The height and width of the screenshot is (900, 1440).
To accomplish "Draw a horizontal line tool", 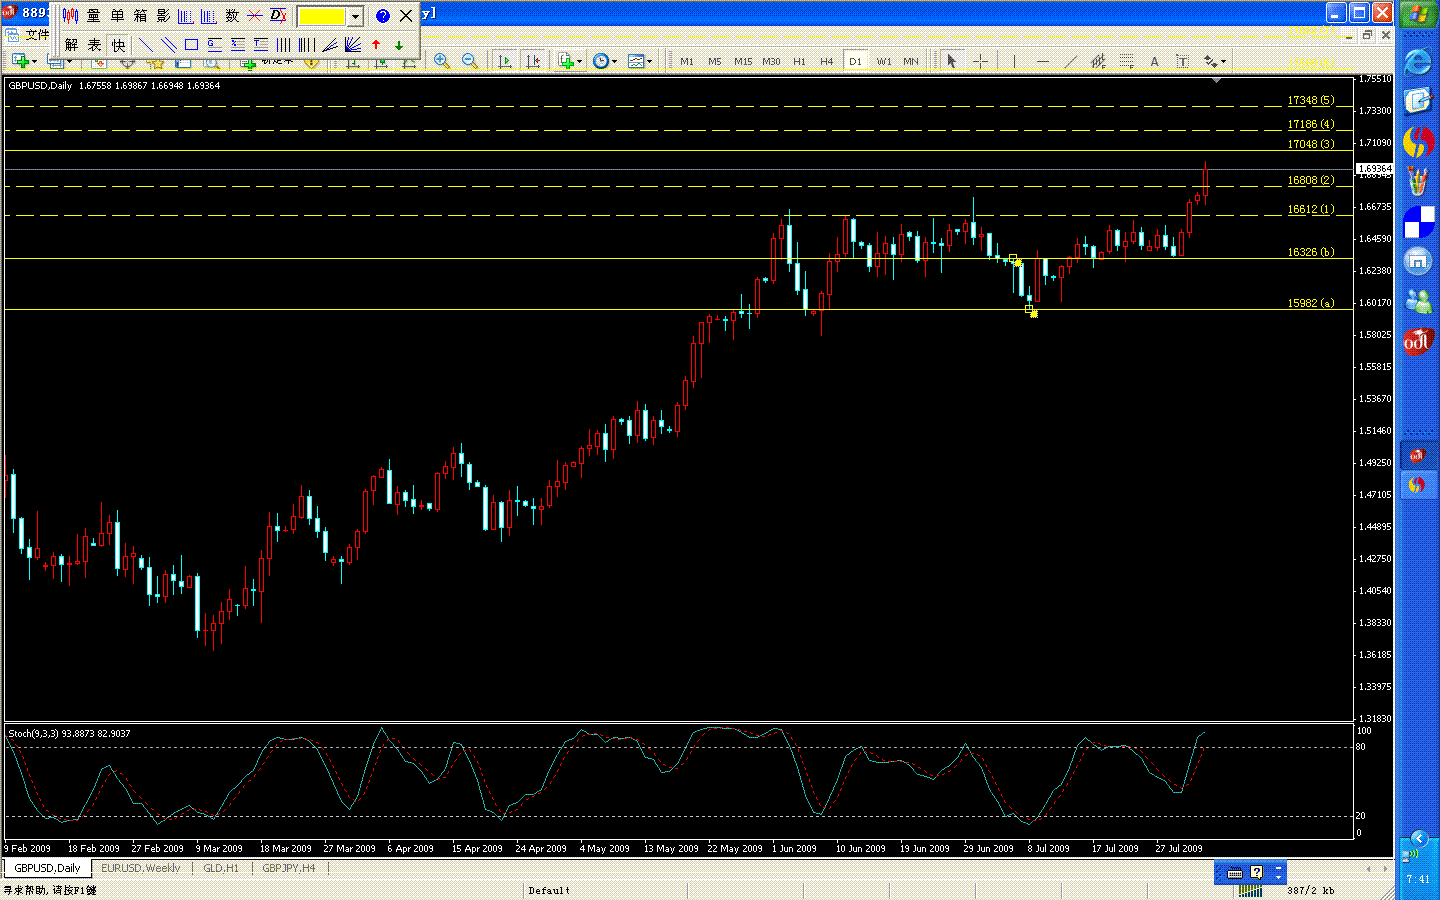I will click(x=1043, y=61).
